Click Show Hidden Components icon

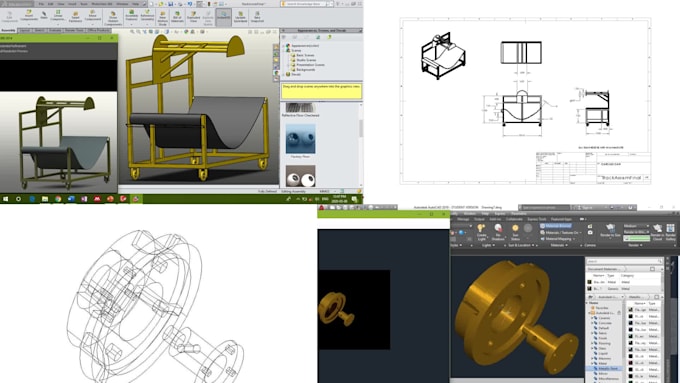click(x=113, y=18)
